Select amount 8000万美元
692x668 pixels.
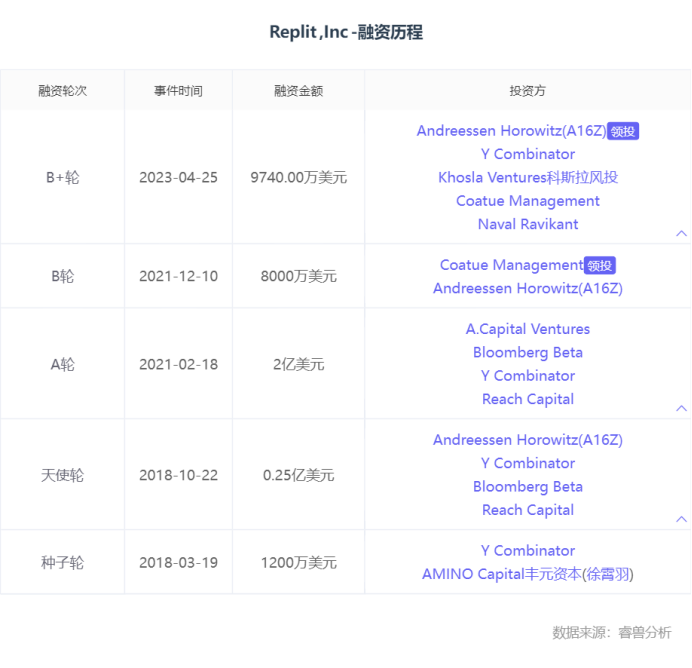pos(298,276)
